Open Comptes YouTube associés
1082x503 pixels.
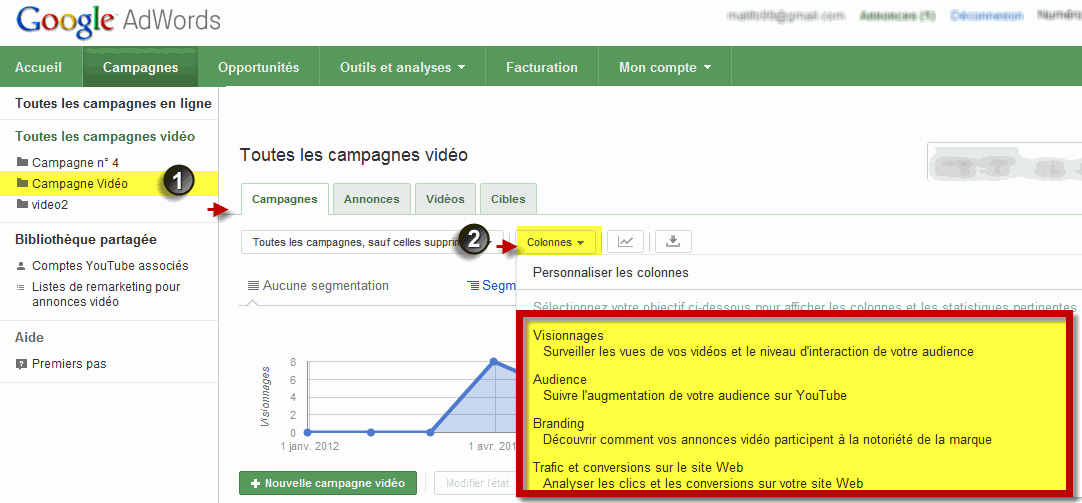tap(110, 266)
